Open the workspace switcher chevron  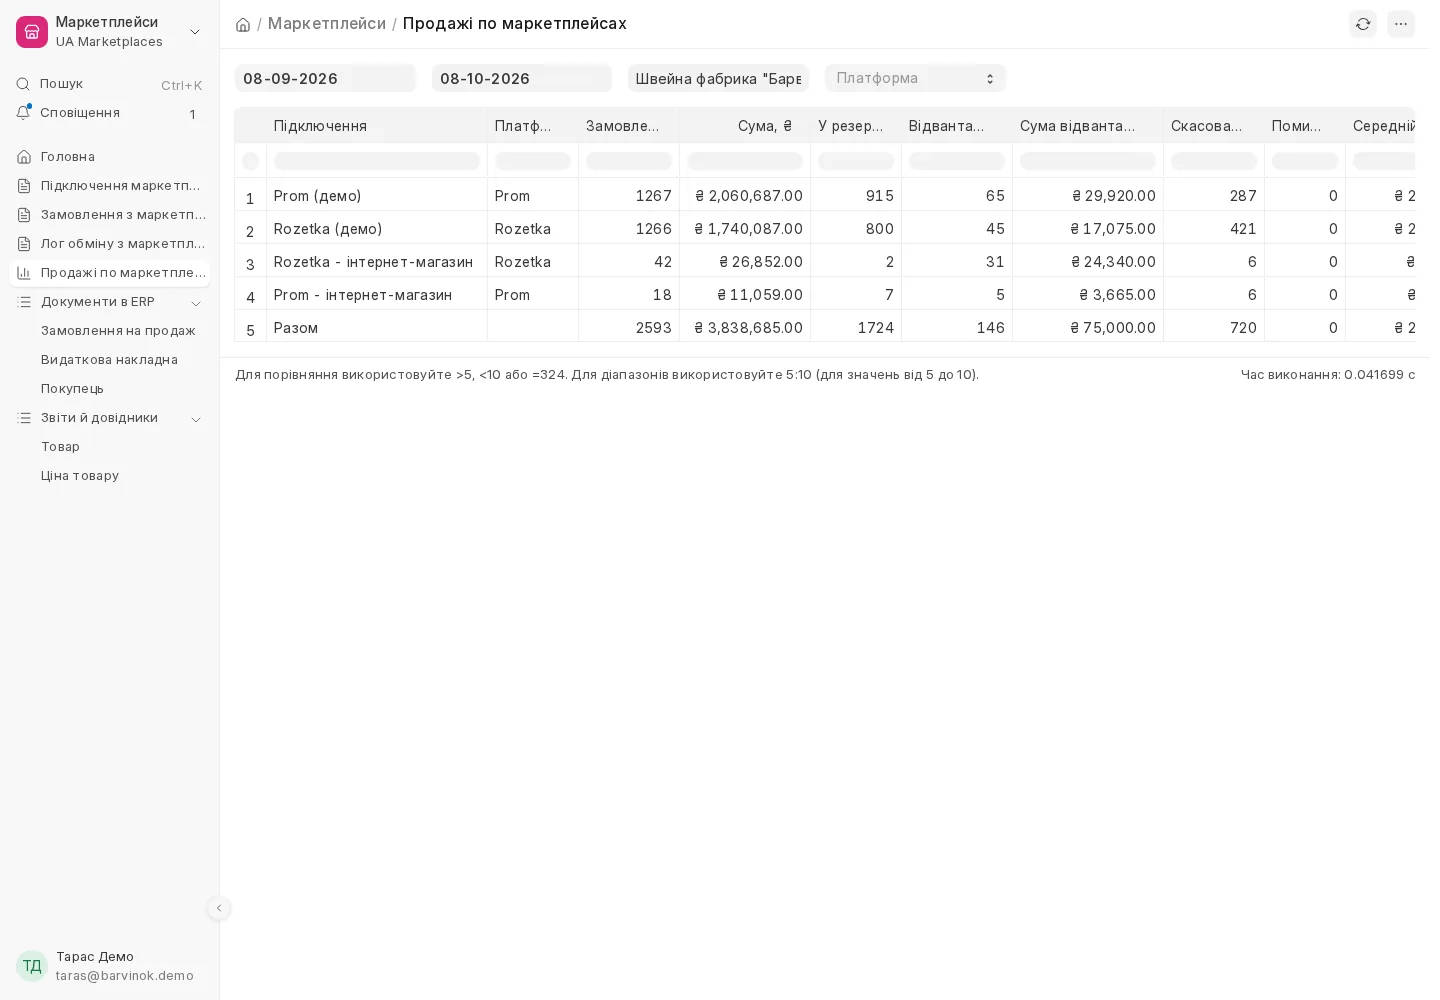[195, 32]
